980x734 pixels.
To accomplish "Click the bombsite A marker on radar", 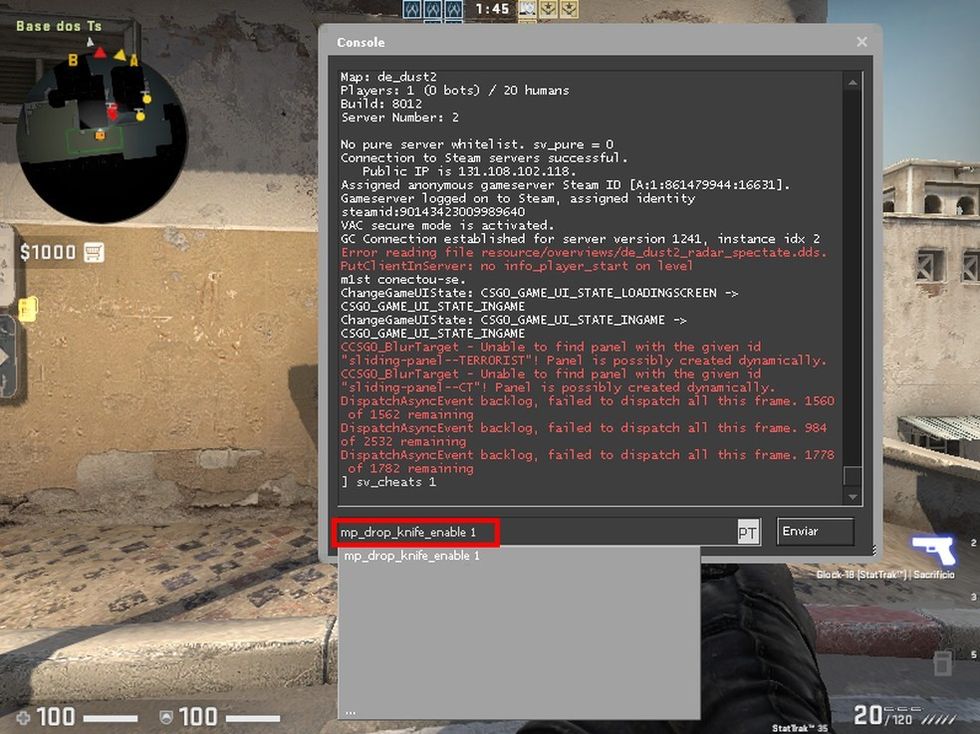I will click(133, 60).
